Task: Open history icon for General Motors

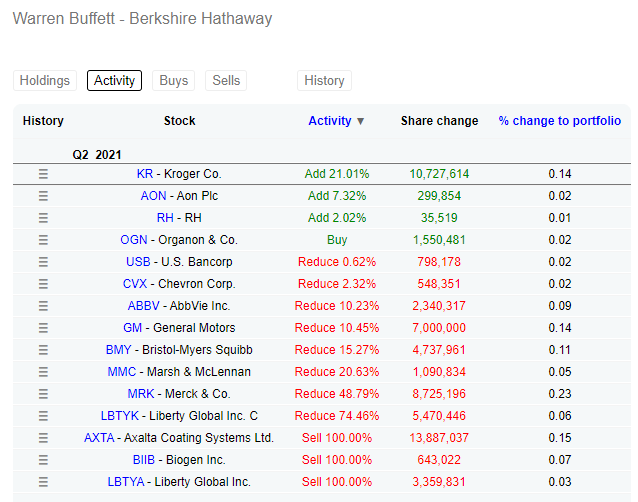Action: (x=43, y=328)
